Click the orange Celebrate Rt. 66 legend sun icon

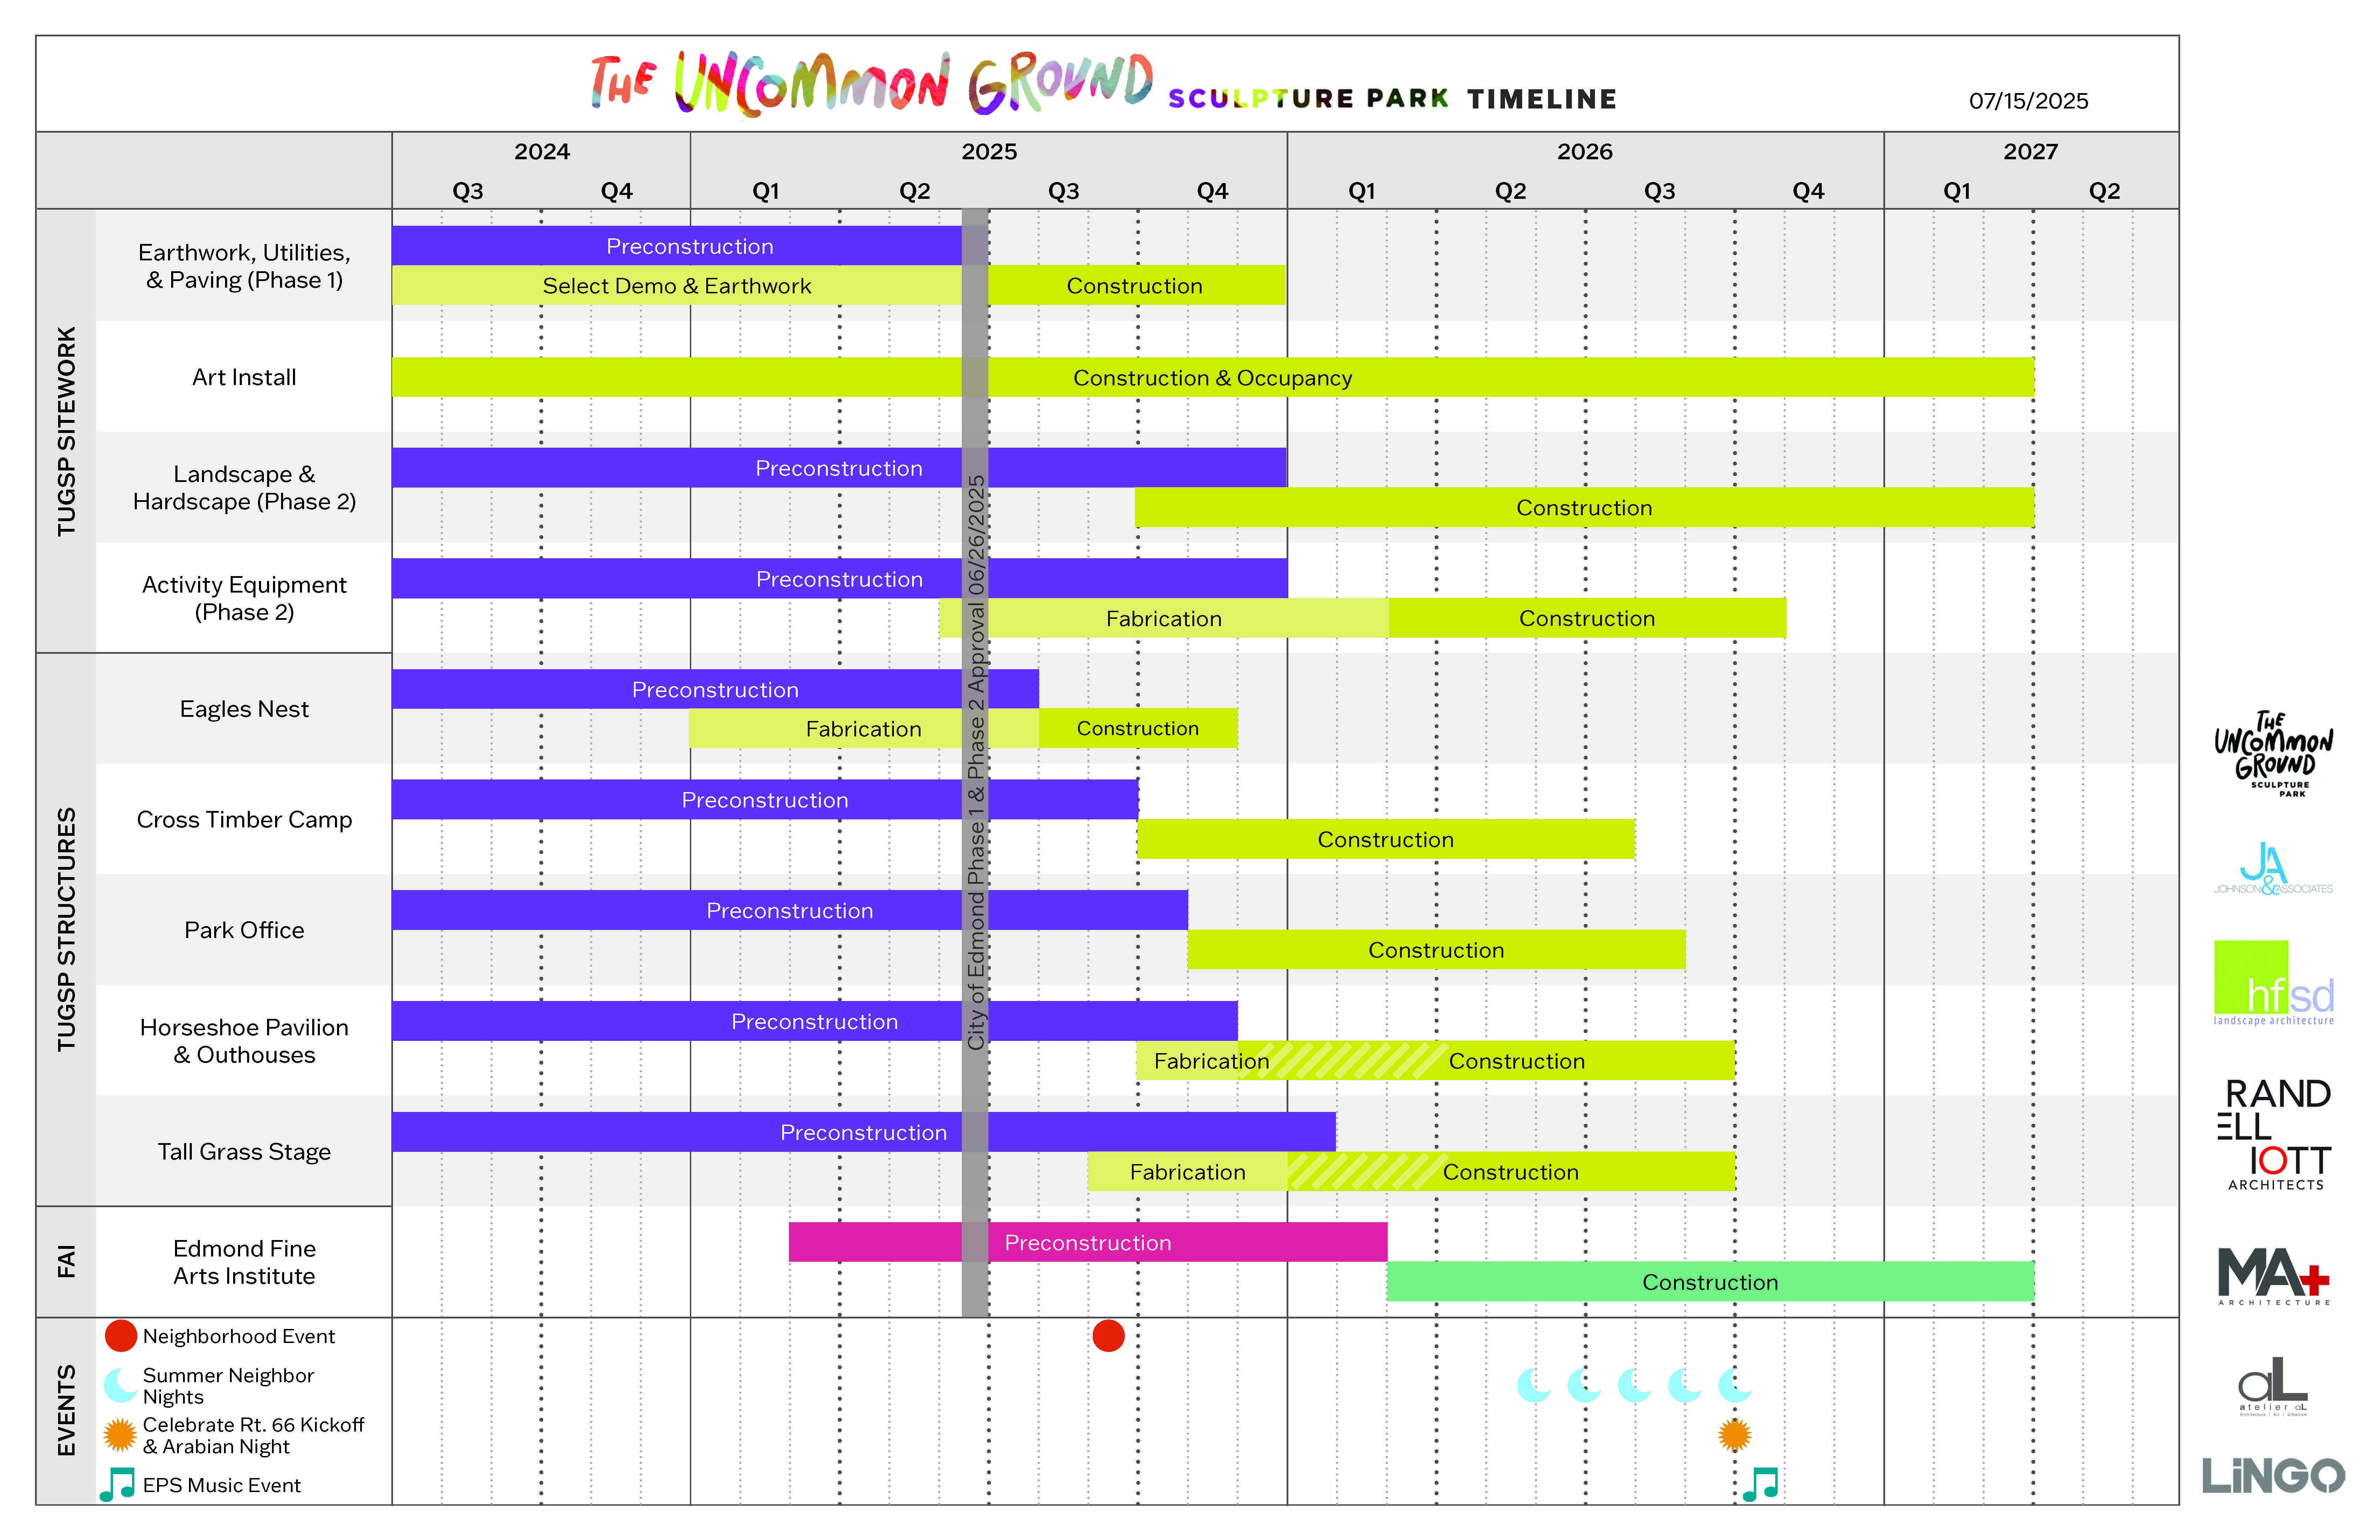120,1435
